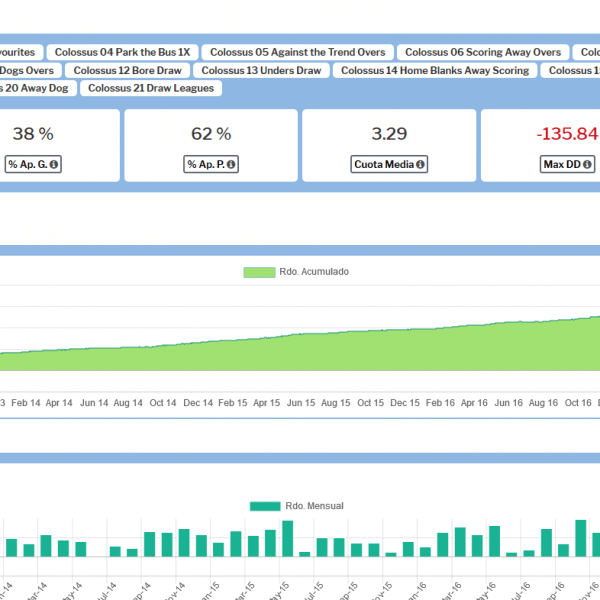The height and width of the screenshot is (600, 600).
Task: Click the Dec 14 axis label
Action: (198, 403)
